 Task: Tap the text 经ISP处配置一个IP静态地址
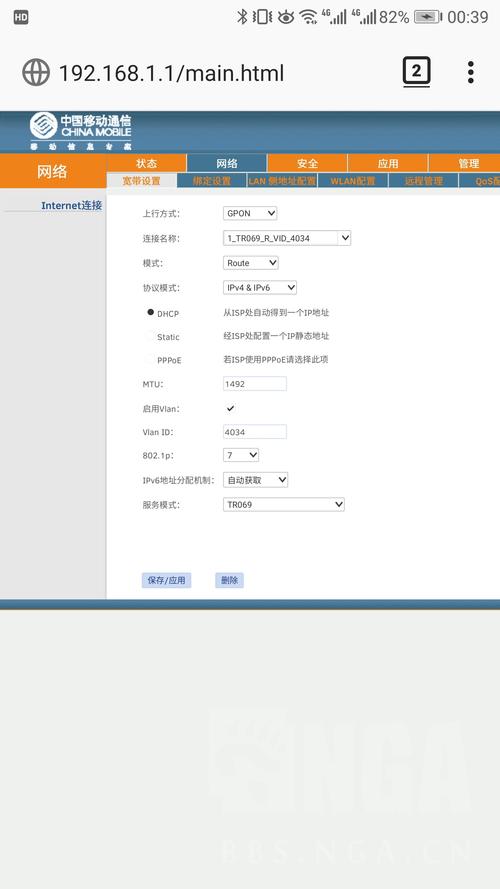(276, 336)
